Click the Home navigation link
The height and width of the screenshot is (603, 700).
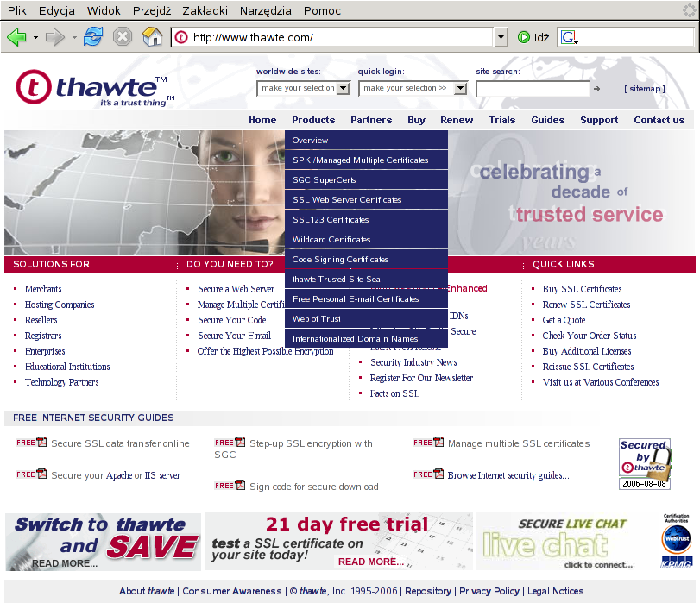[x=262, y=120]
